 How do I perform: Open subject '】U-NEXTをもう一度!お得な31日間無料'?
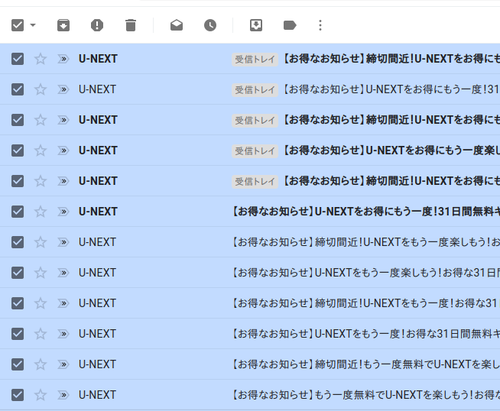coord(366,334)
